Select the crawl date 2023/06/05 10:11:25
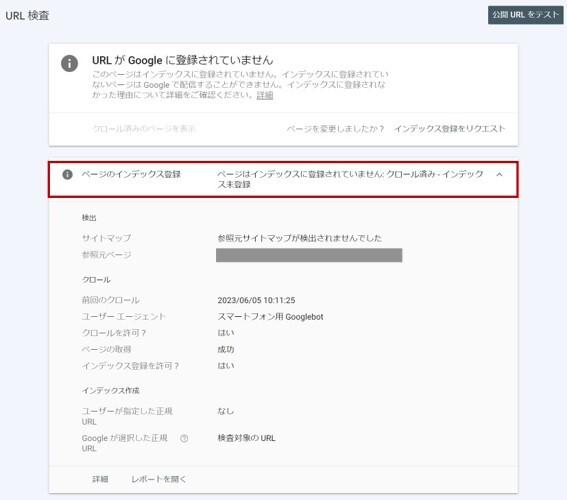The image size is (567, 500). point(256,300)
